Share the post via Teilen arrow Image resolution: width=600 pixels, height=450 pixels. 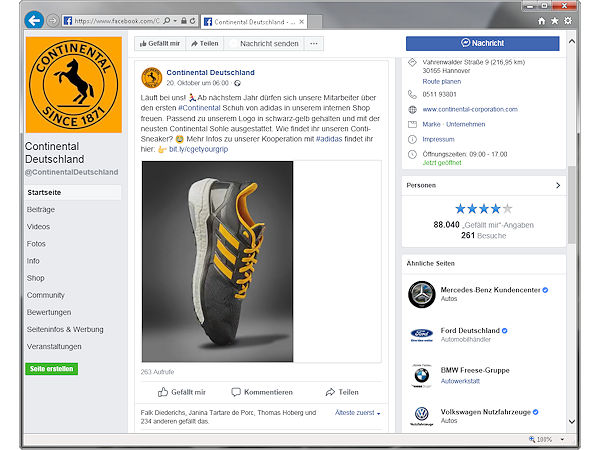(342, 392)
